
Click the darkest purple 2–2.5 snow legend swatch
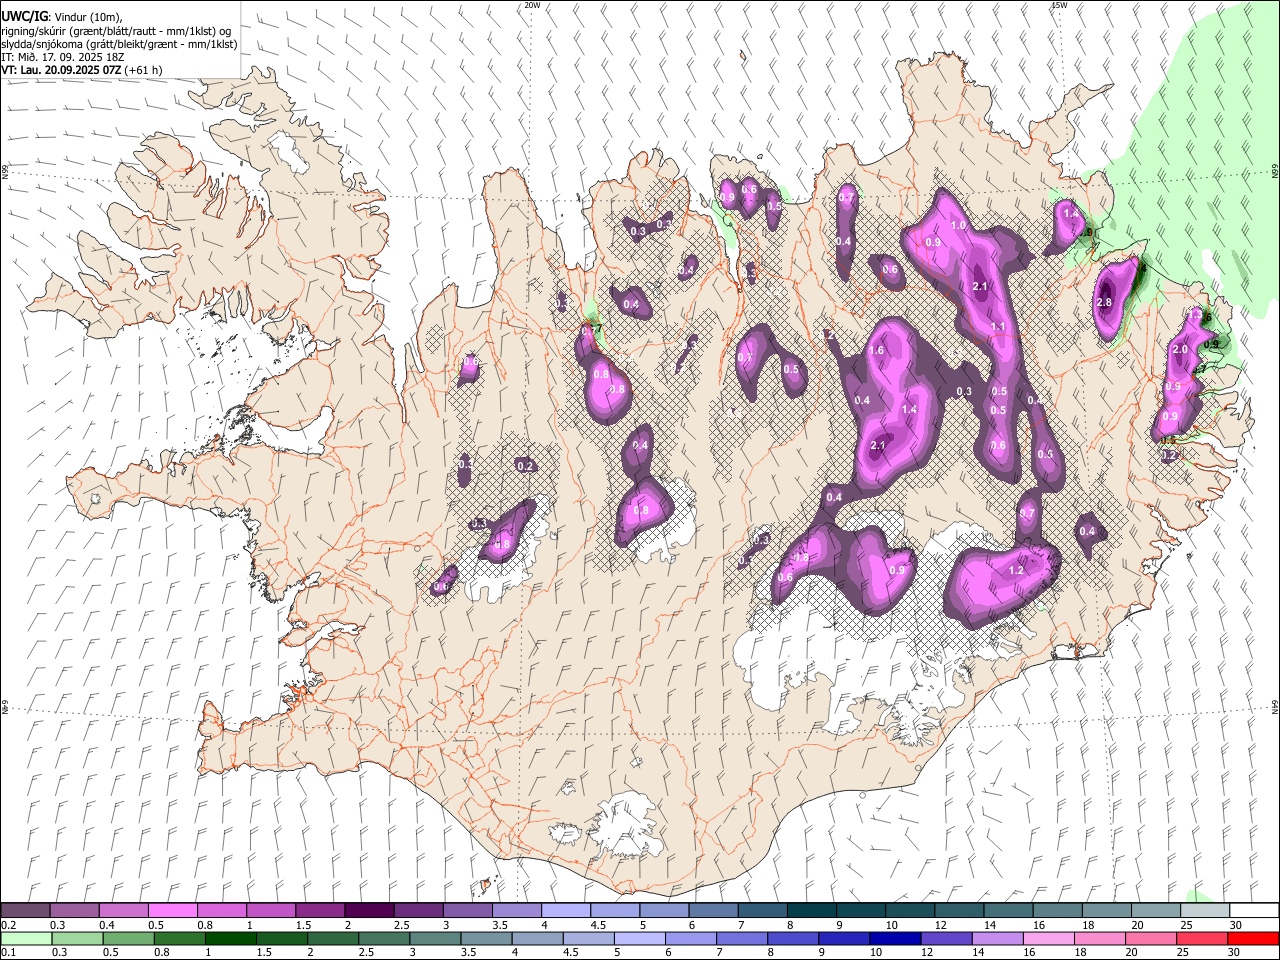tap(369, 910)
